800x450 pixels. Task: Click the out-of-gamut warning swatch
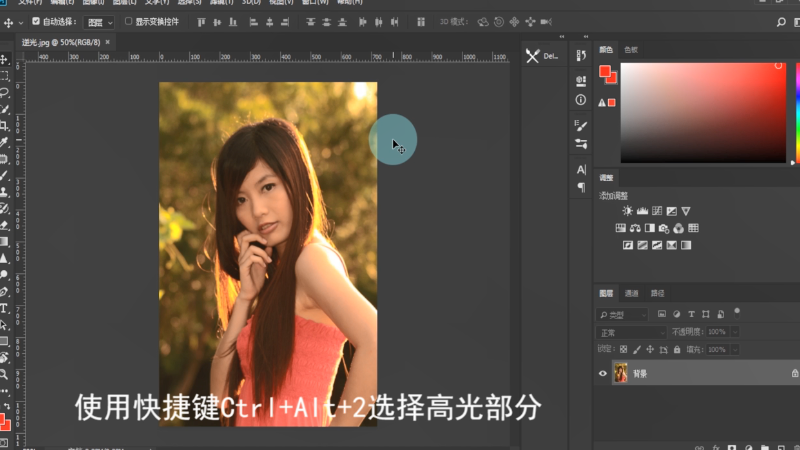point(612,103)
